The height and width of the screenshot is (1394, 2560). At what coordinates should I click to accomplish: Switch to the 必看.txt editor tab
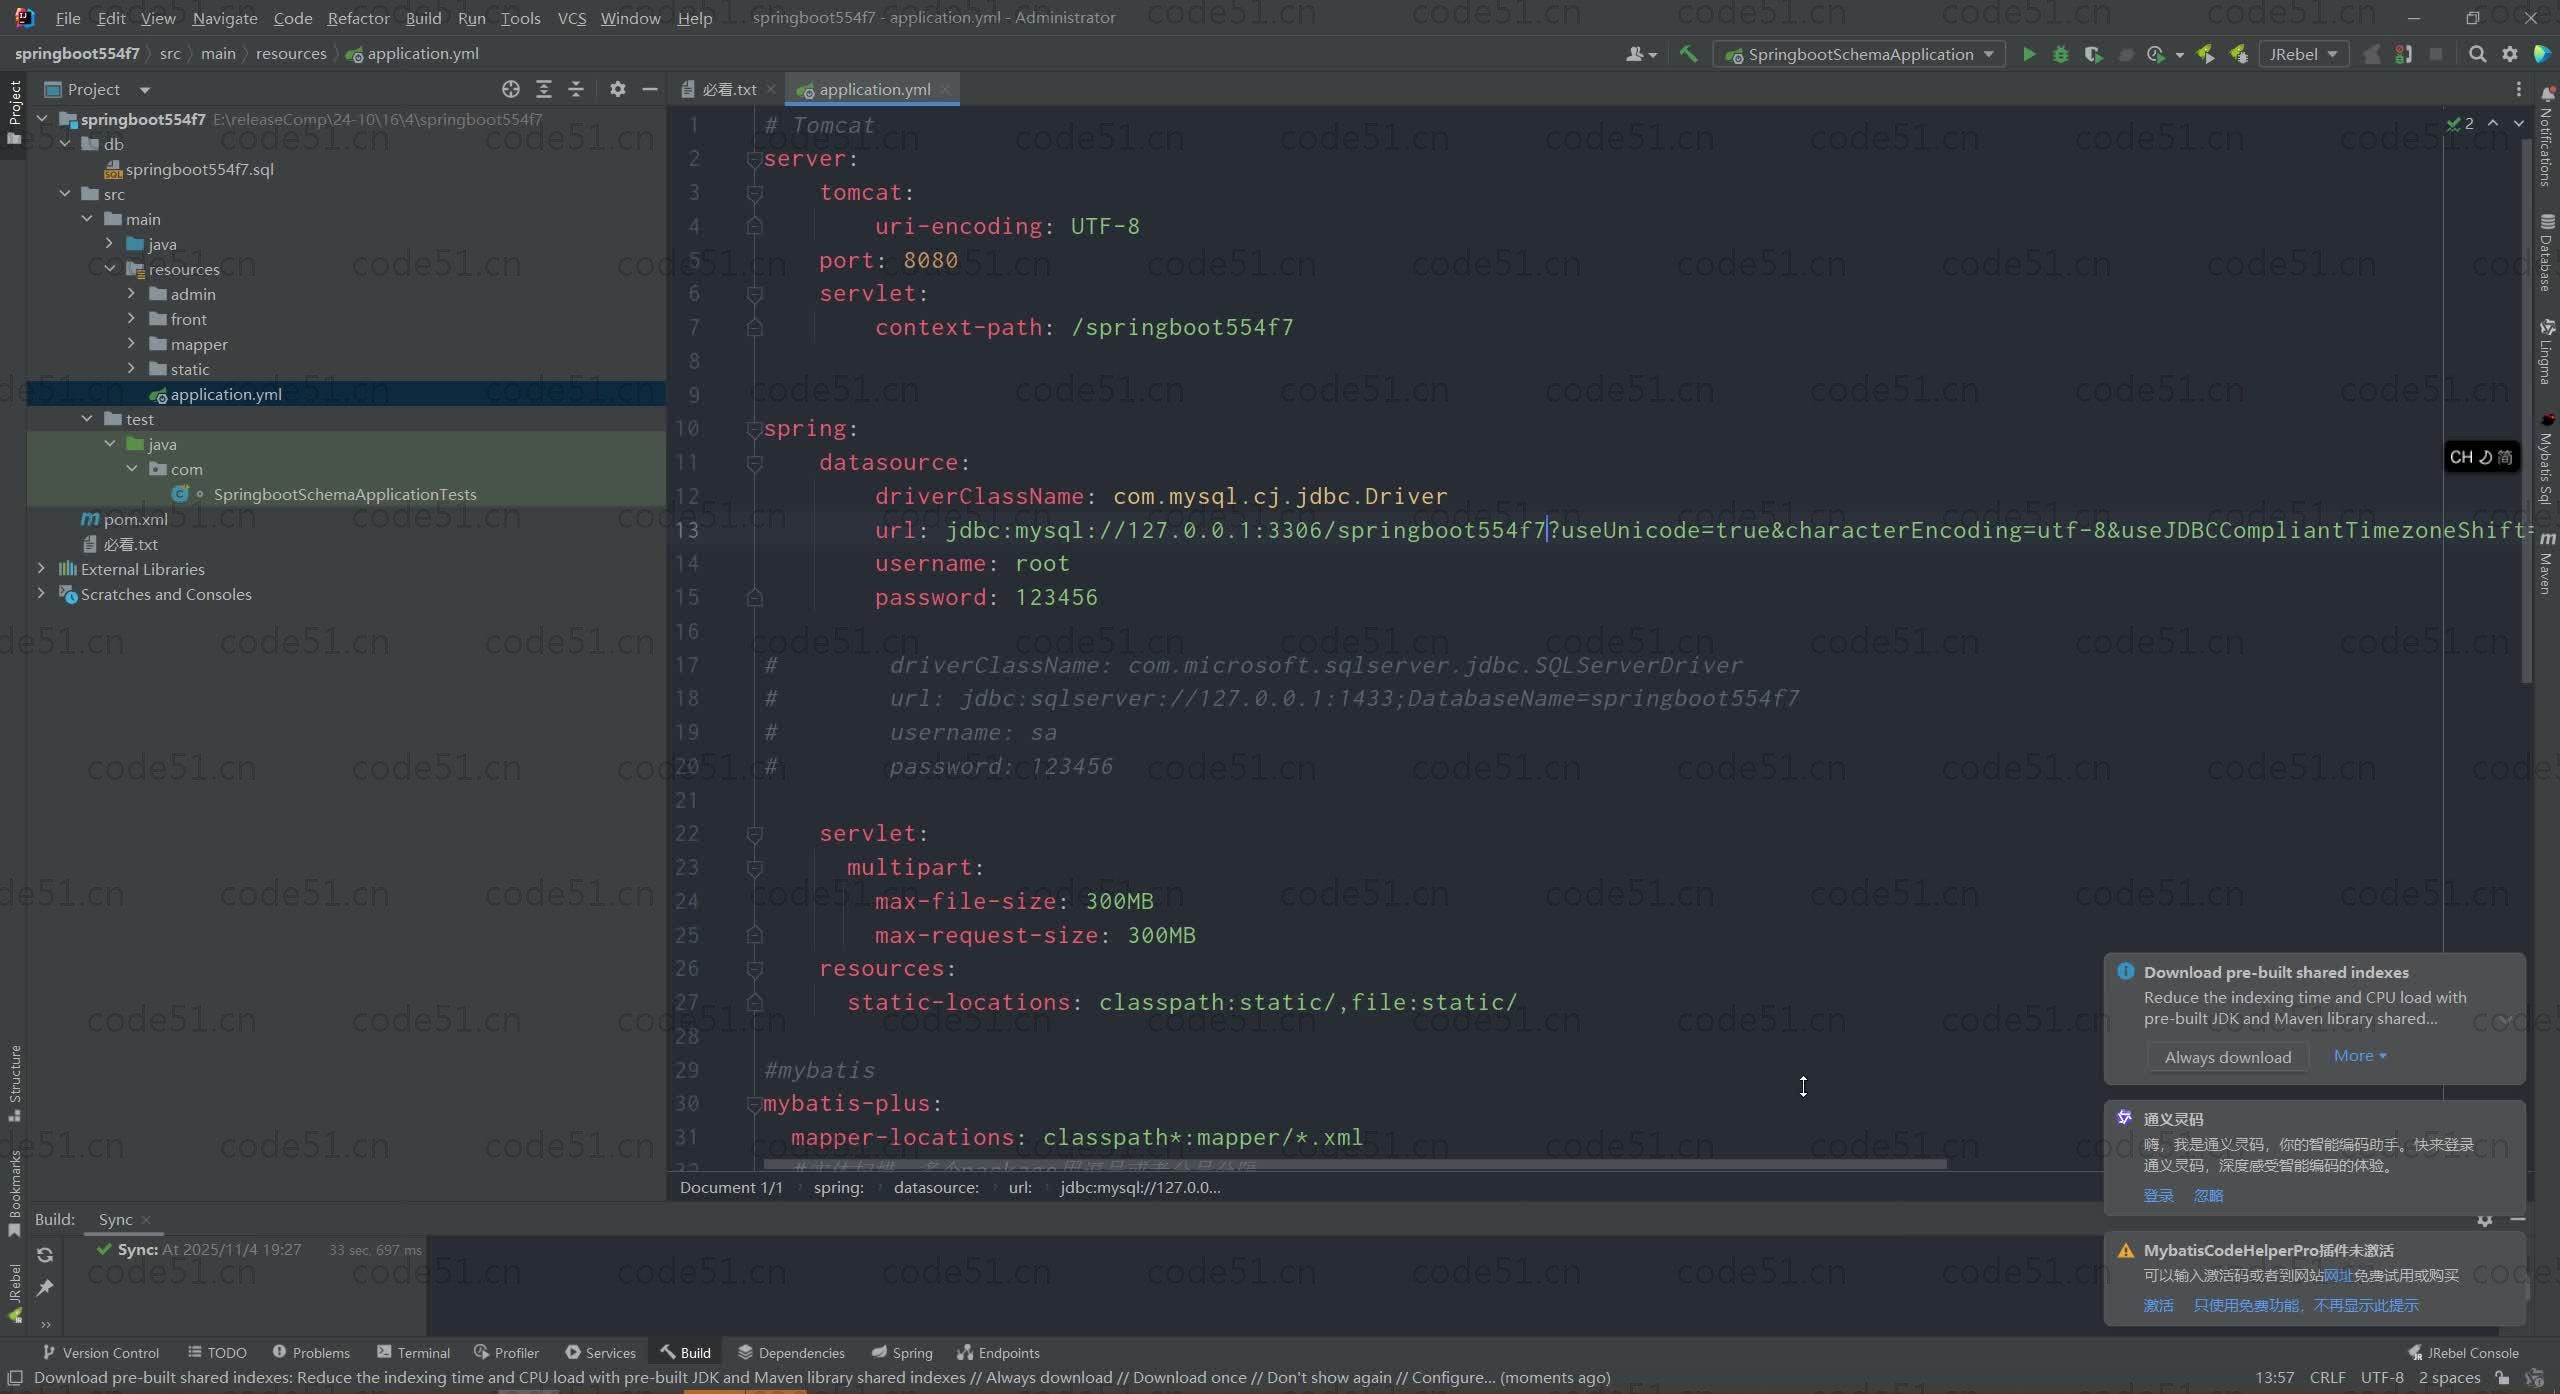728,89
